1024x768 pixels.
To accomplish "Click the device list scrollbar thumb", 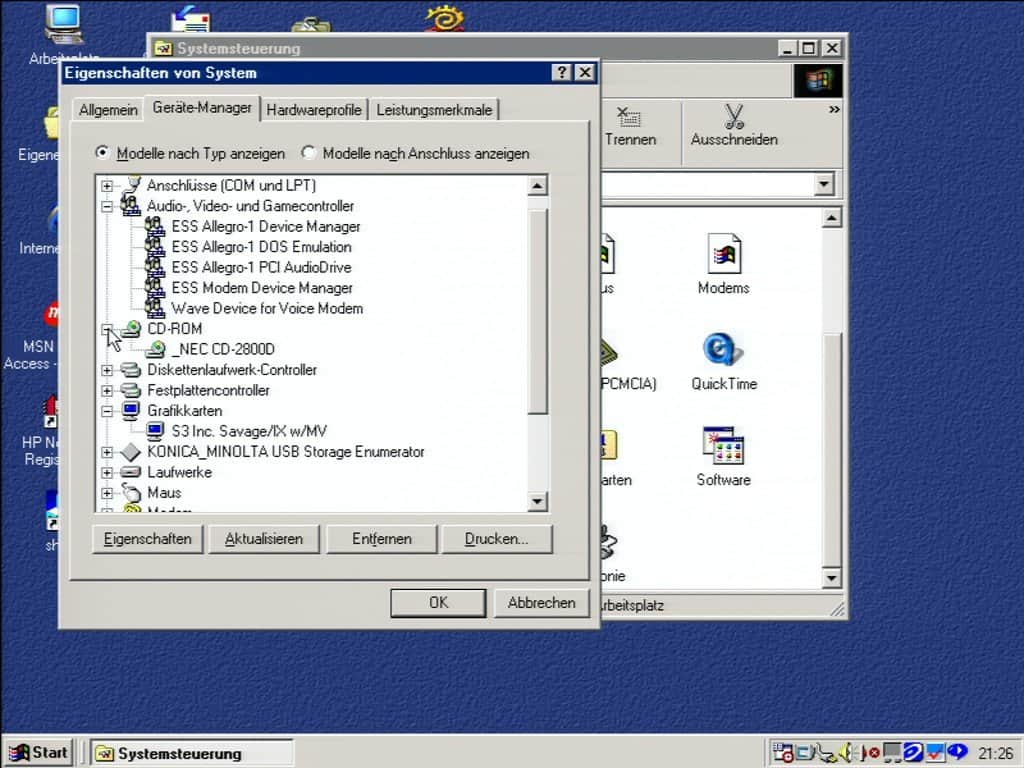I will [x=537, y=312].
